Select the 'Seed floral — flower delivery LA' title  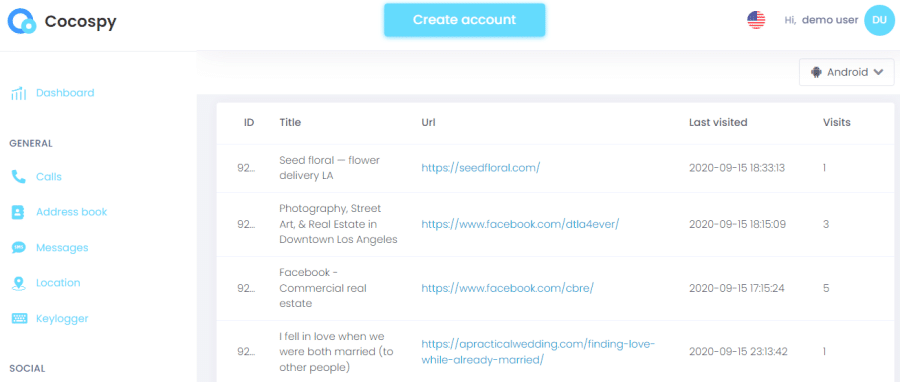329,168
